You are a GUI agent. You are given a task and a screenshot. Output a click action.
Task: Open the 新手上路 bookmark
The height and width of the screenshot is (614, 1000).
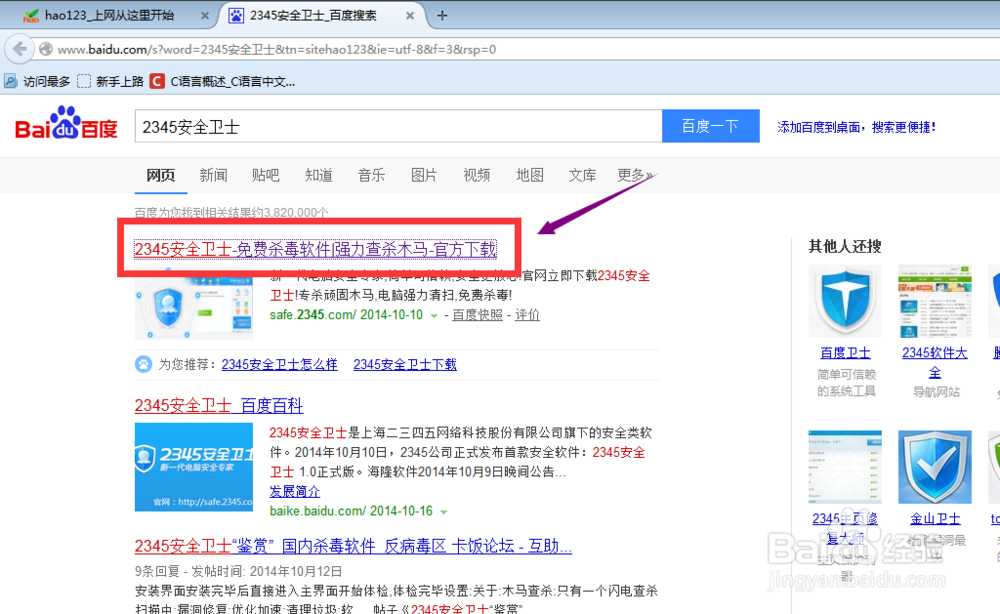click(110, 82)
